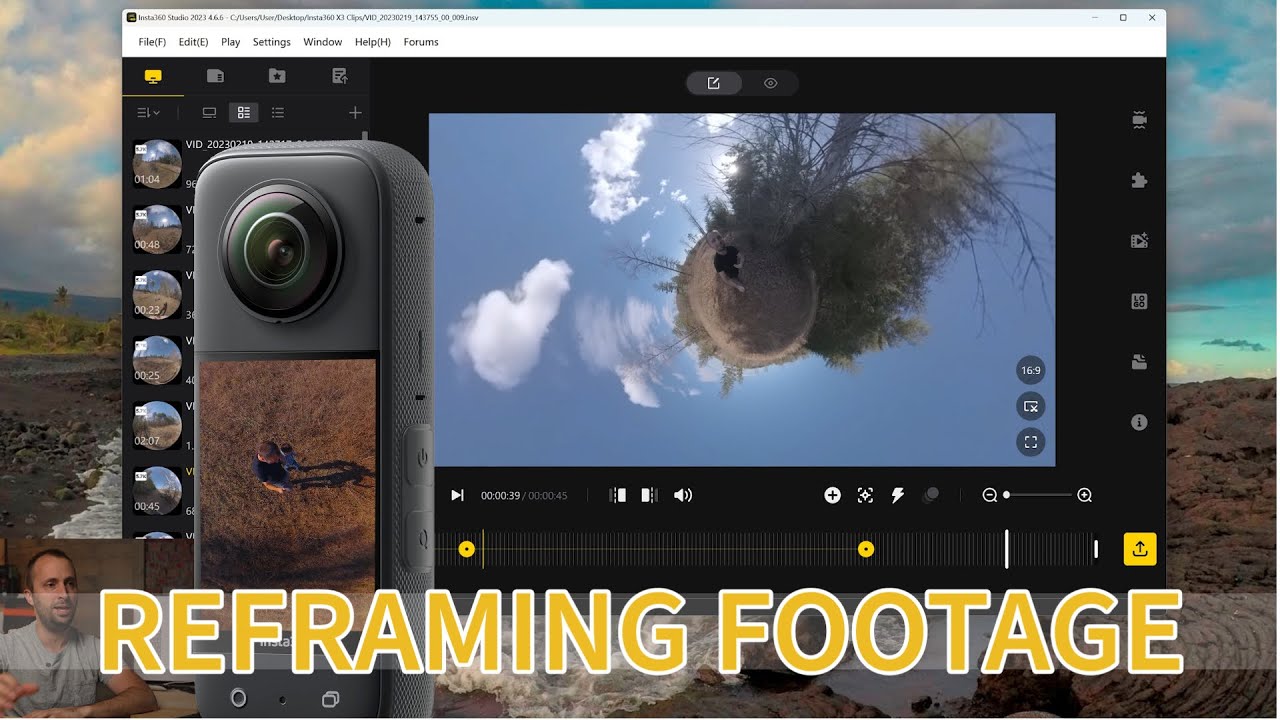
Task: Select the 00:25 video thumbnail
Action: pos(157,360)
